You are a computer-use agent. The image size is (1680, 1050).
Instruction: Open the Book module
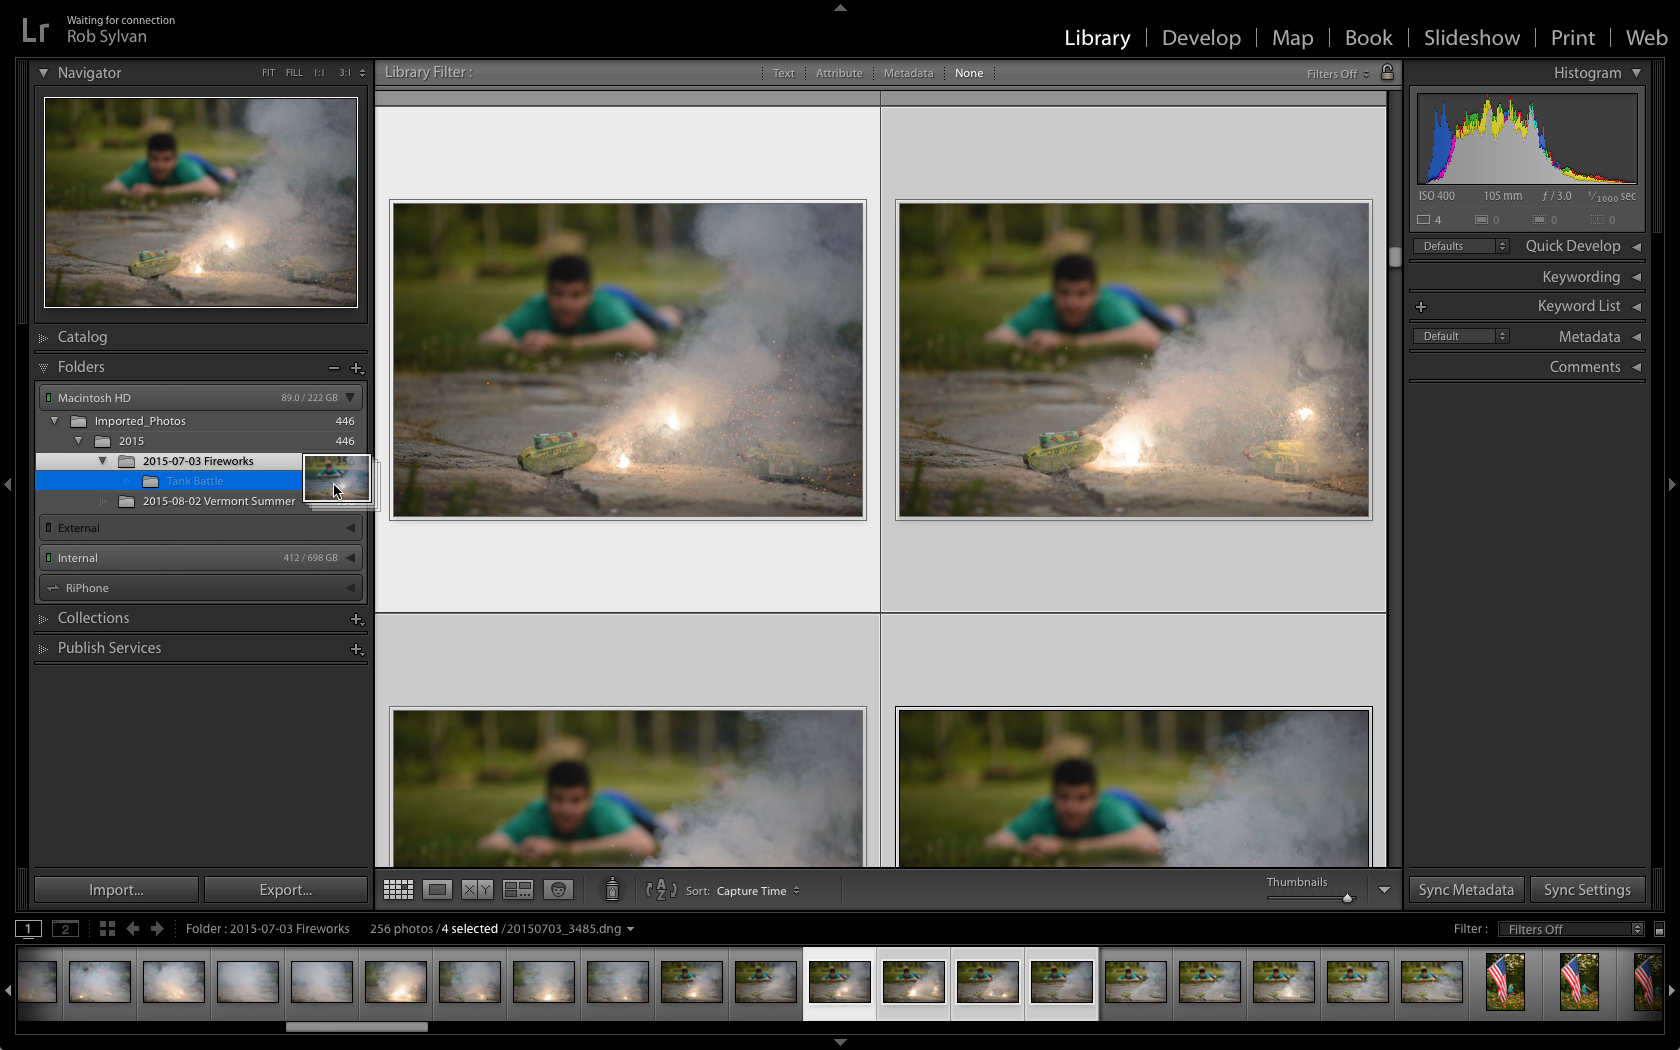coord(1368,38)
